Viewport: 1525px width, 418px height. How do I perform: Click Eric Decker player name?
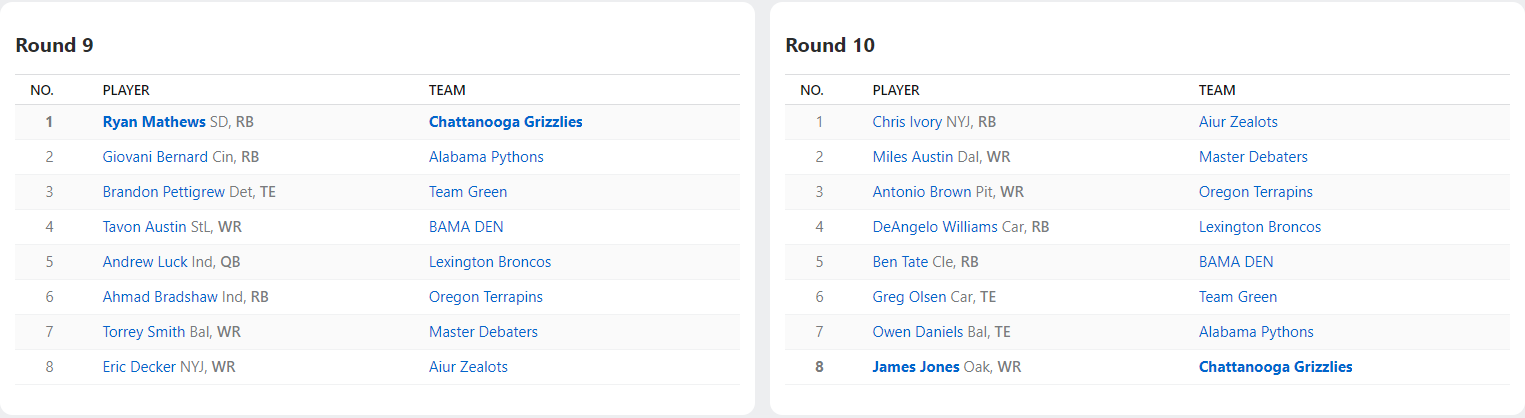(x=139, y=367)
